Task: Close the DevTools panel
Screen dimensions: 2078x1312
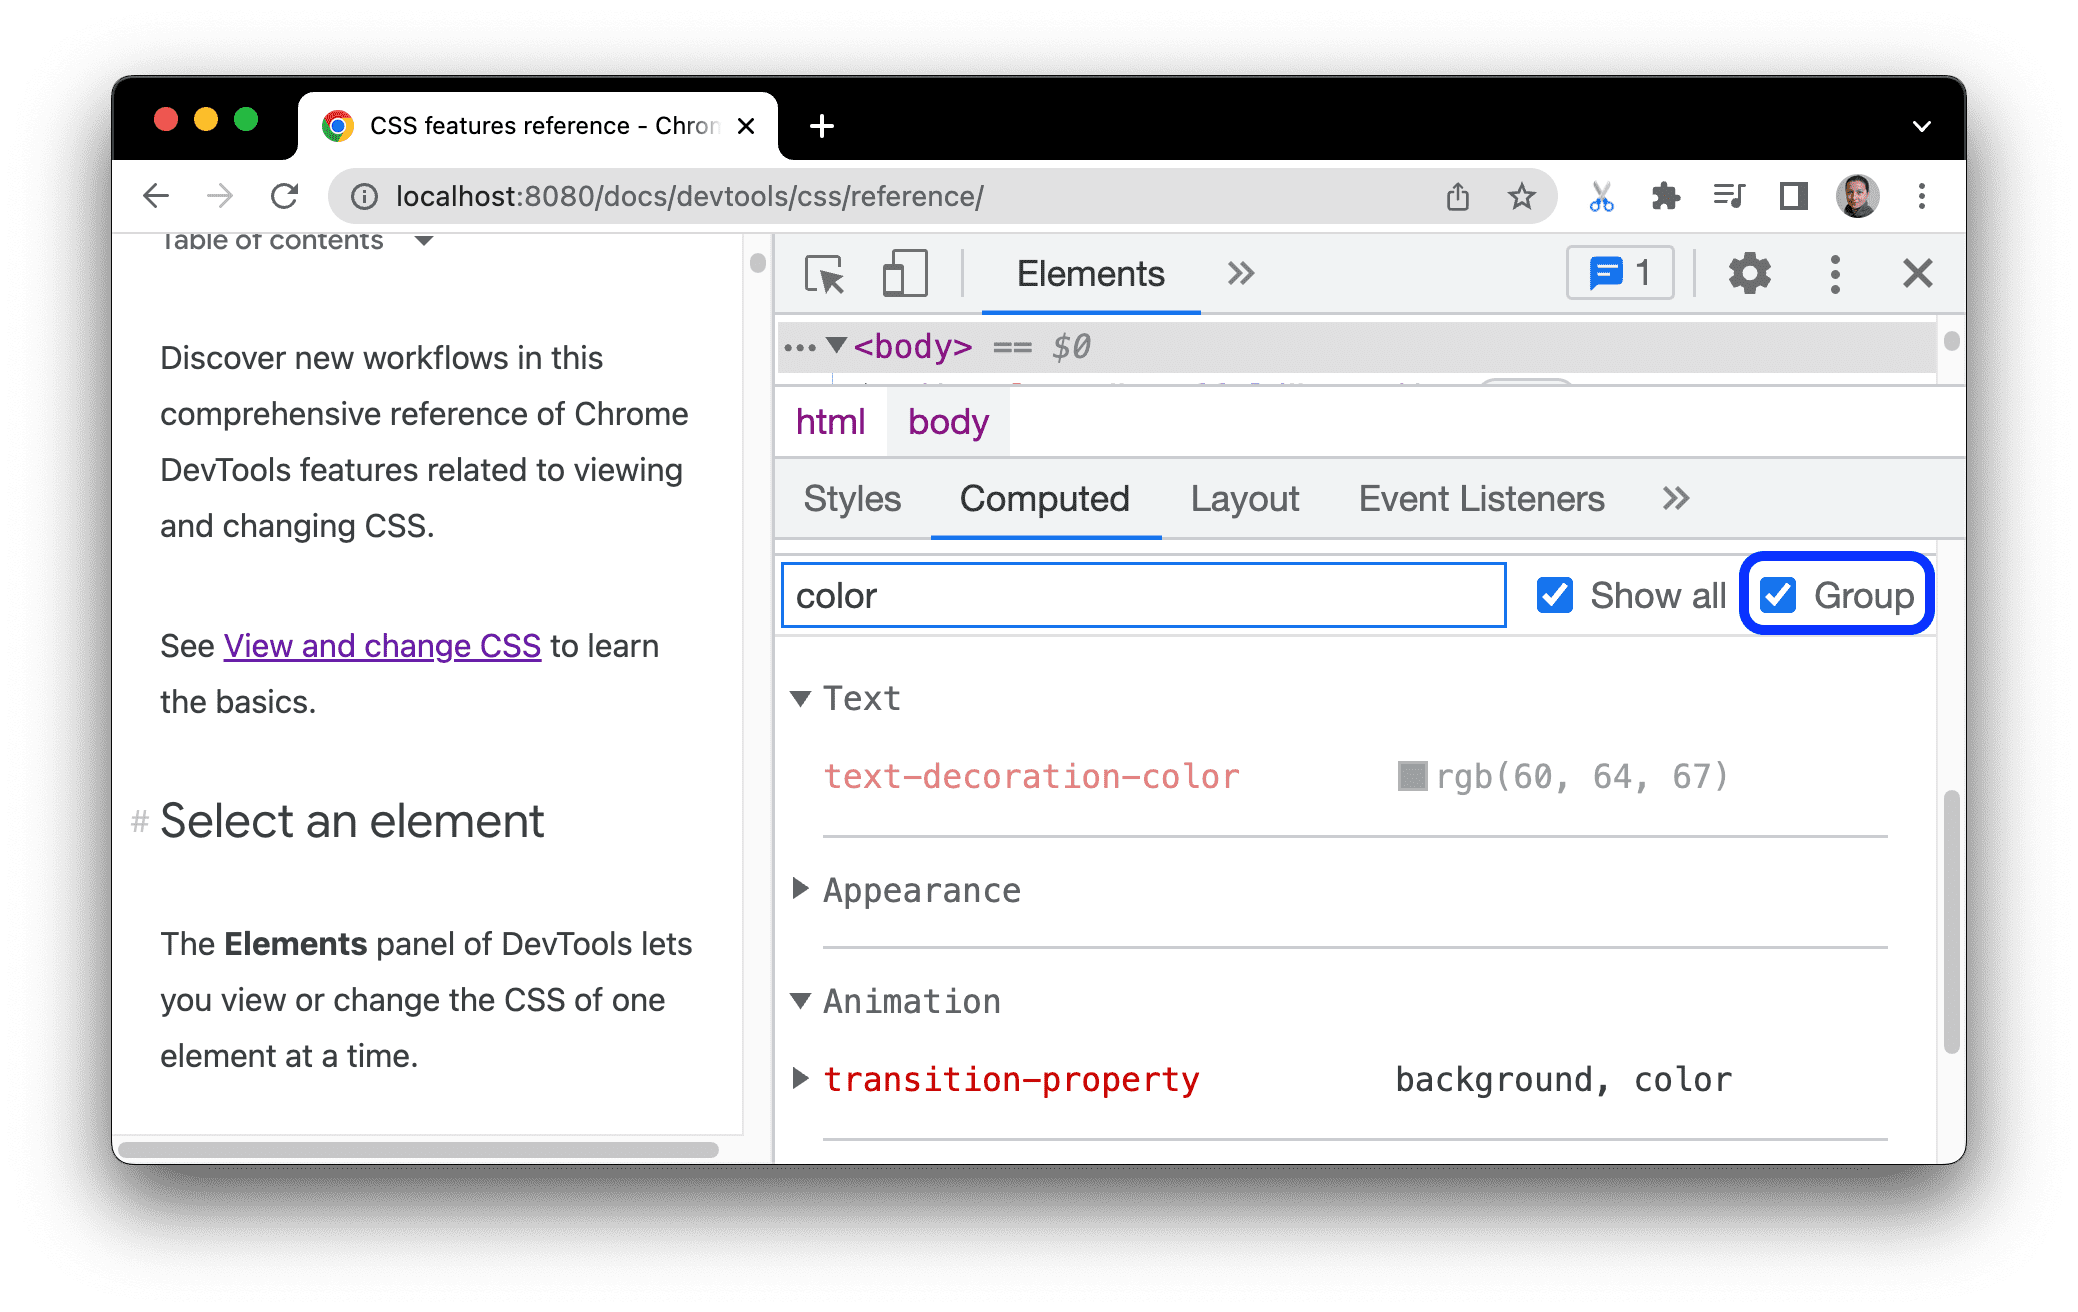Action: pyautogui.click(x=1917, y=273)
